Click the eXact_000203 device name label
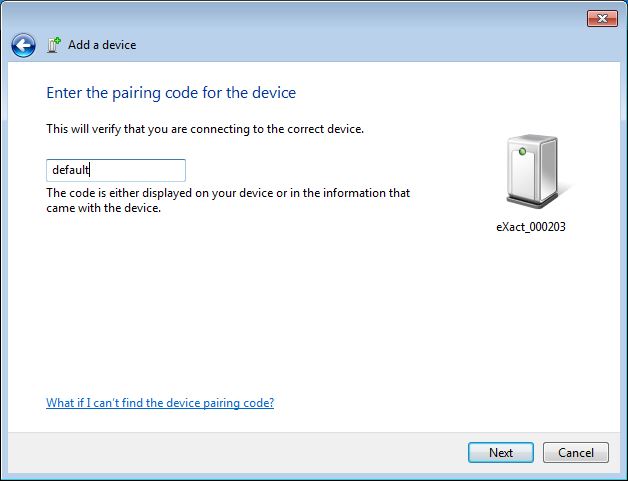The image size is (628, 481). coord(531,227)
